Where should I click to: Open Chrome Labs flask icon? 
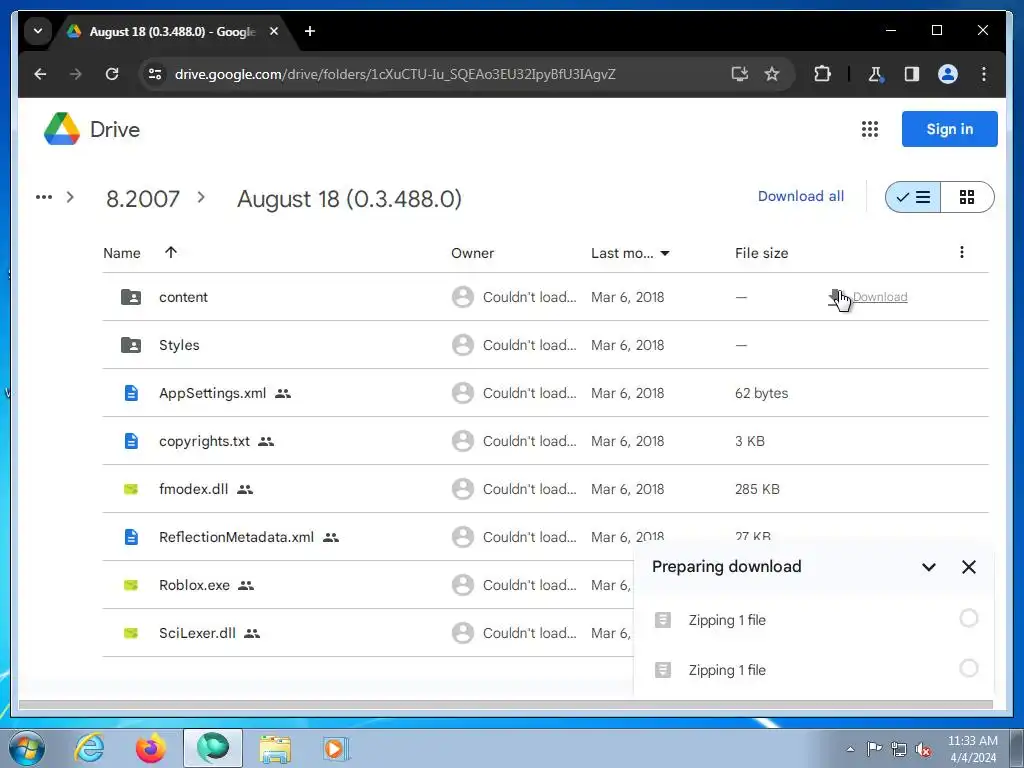tap(876, 74)
